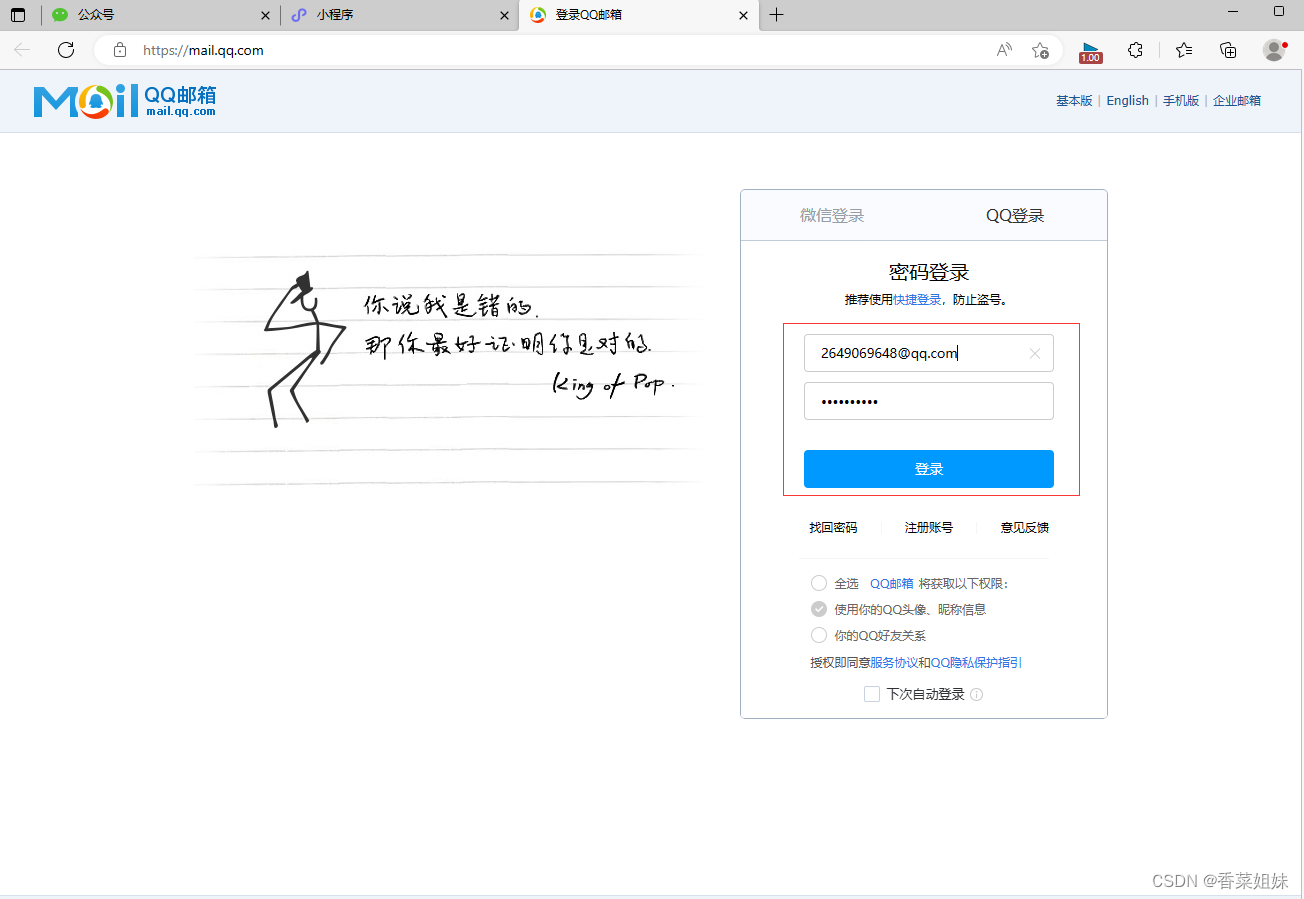Close the 登录QQ邮箱 tab
The height and width of the screenshot is (899, 1304).
coord(743,15)
